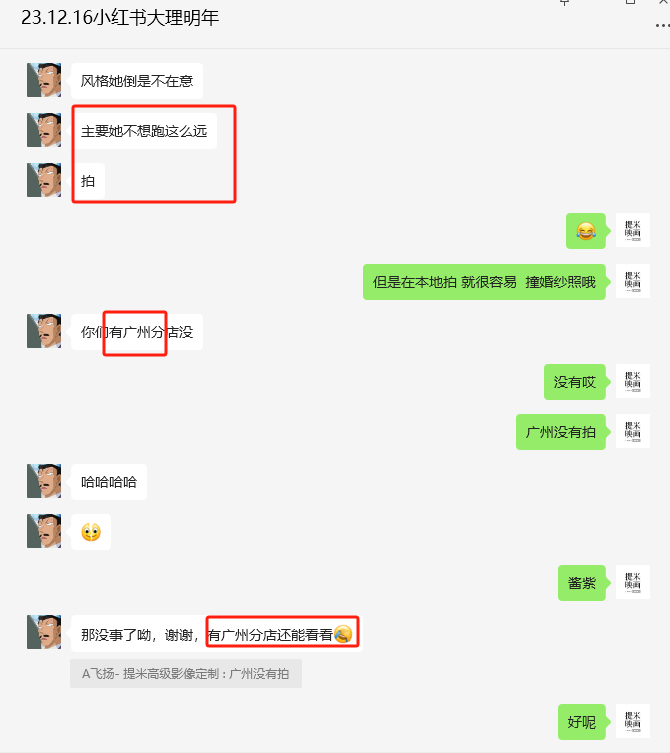Select the green 酱紫 reply bubble
Screen dimensions: 670x753
pyautogui.click(x=582, y=583)
